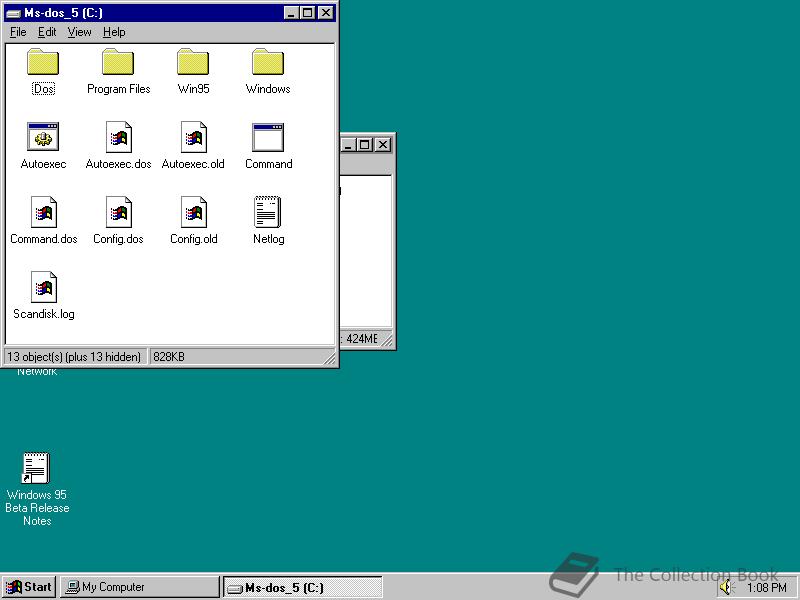Image resolution: width=800 pixels, height=600 pixels.
Task: Switch to My Computer taskbar button
Action: [x=140, y=587]
